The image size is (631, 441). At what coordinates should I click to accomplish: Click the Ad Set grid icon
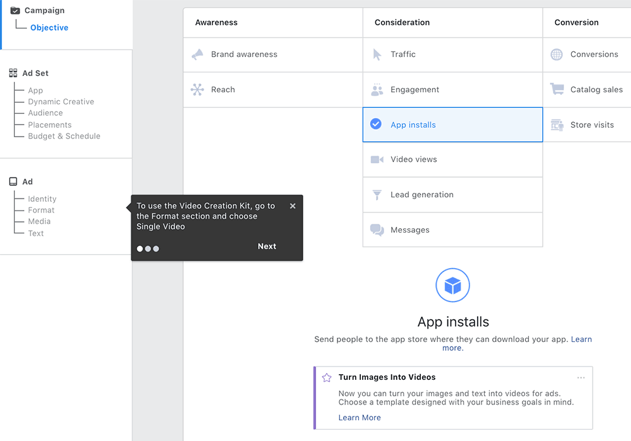[x=13, y=73]
